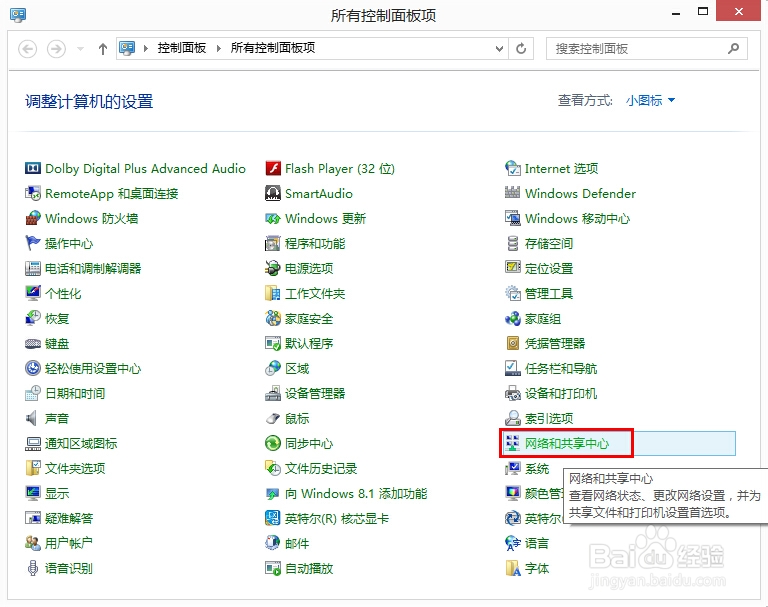The image size is (768, 607).
Task: Click the 存储空间 icon
Action: pyautogui.click(x=512, y=243)
